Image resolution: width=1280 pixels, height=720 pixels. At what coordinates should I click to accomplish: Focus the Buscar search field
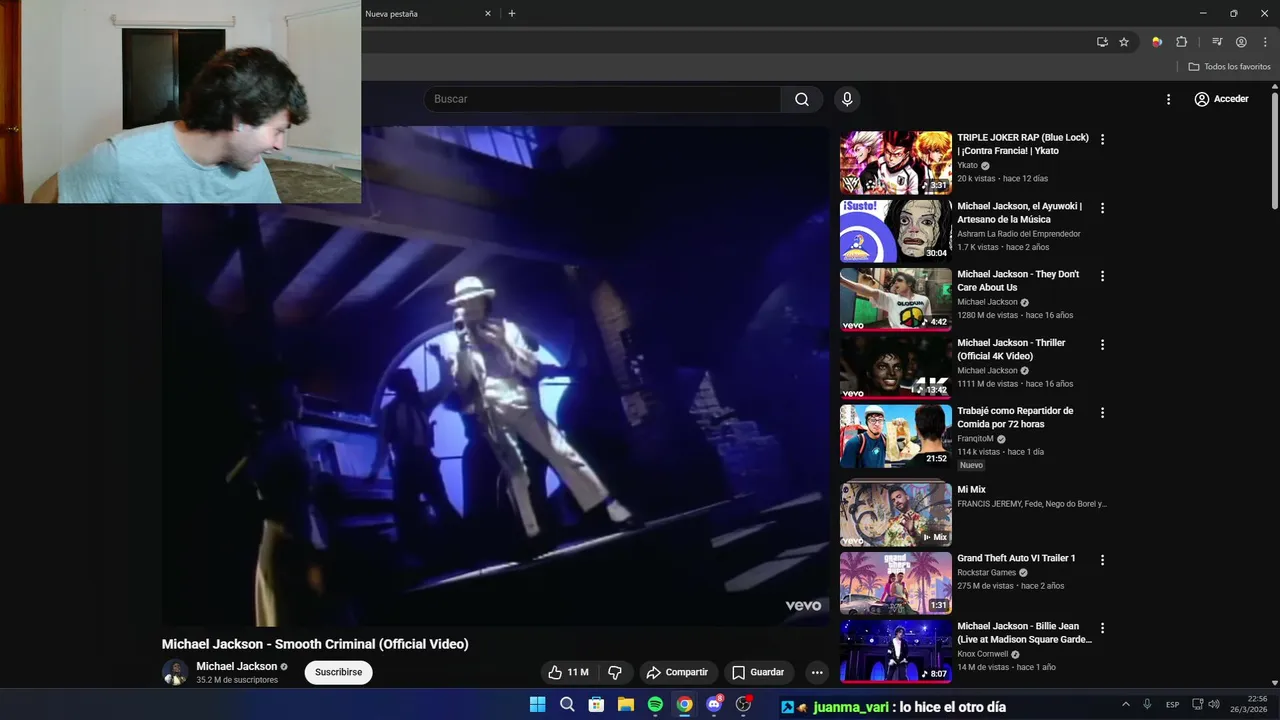click(x=602, y=99)
